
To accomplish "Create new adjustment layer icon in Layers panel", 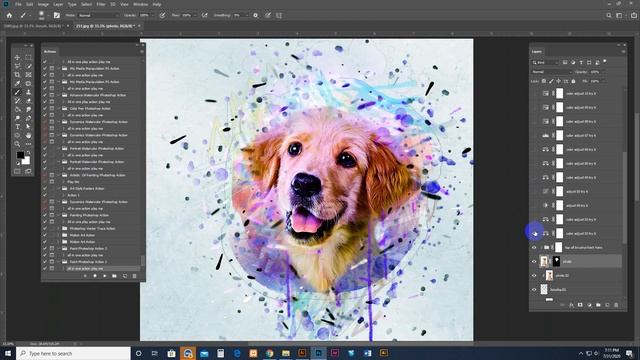I will (589, 305).
